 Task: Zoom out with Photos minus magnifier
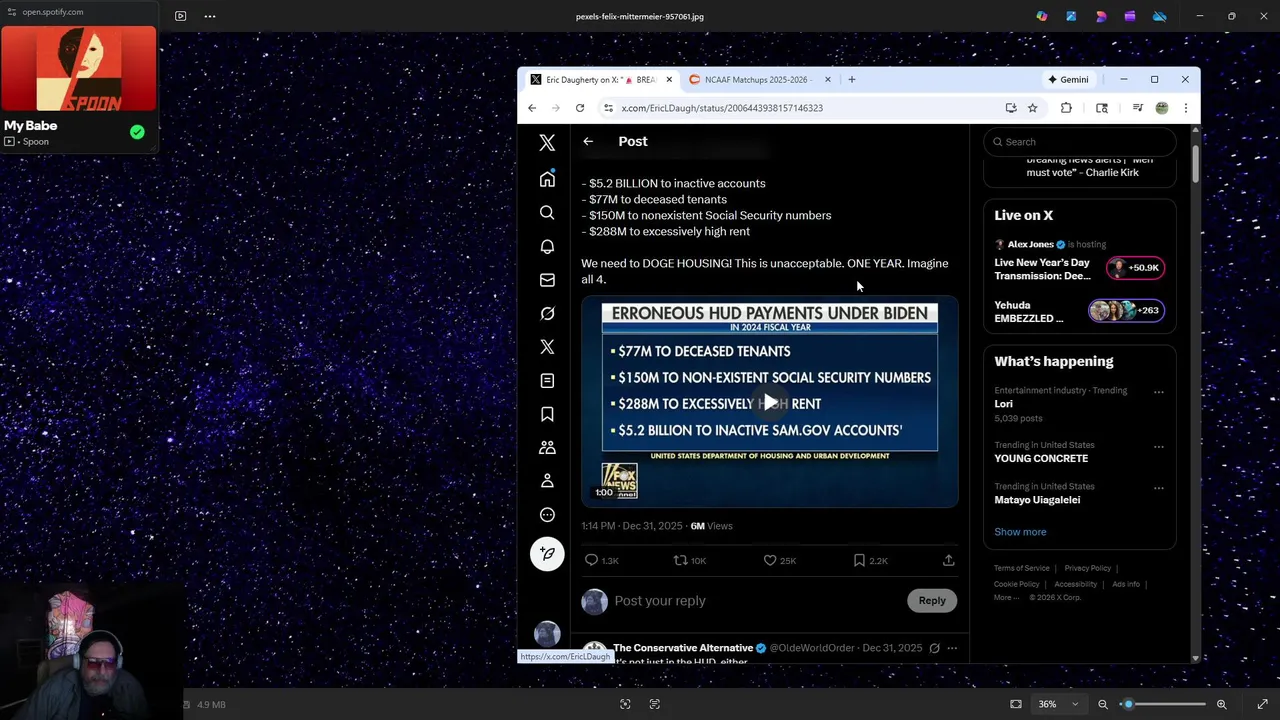[x=1103, y=704]
